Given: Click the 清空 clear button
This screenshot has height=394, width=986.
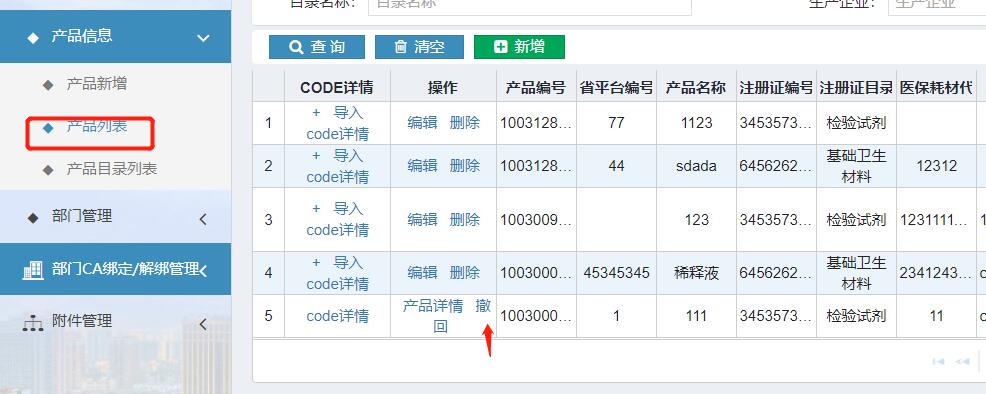Looking at the screenshot, I should click(419, 47).
